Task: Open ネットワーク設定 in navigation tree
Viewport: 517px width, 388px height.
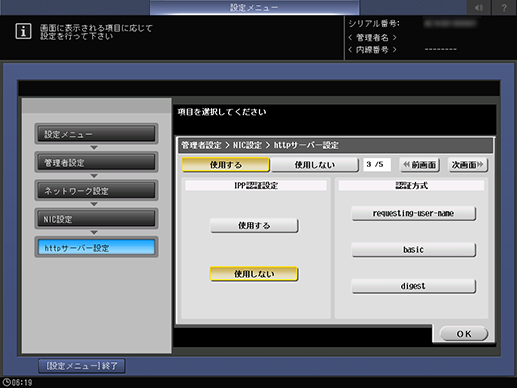Action: point(96,191)
